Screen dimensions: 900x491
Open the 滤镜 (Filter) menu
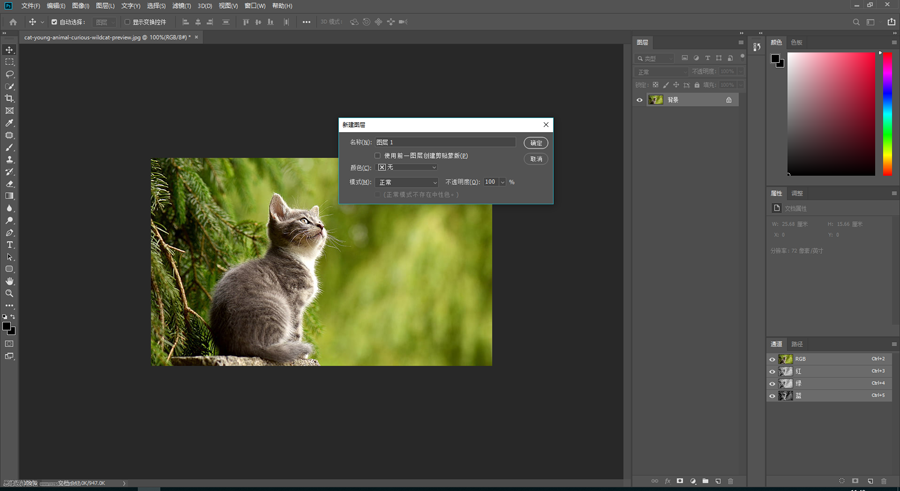tap(181, 6)
